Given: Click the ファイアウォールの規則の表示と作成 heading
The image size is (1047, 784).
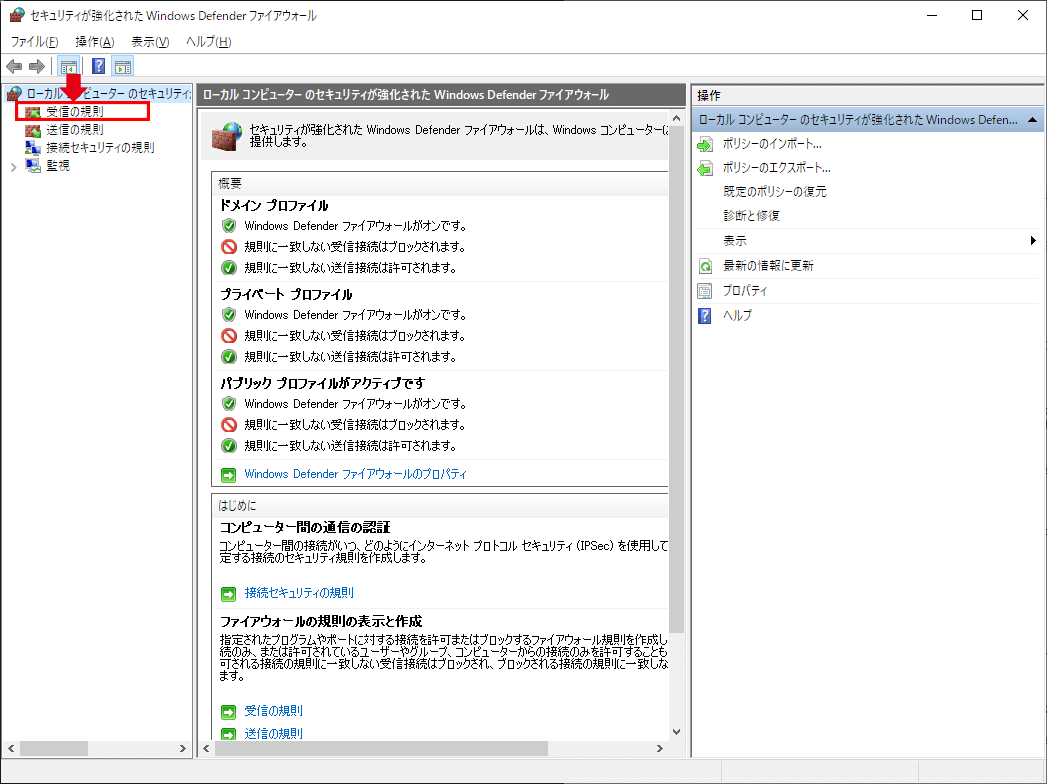Looking at the screenshot, I should (321, 622).
